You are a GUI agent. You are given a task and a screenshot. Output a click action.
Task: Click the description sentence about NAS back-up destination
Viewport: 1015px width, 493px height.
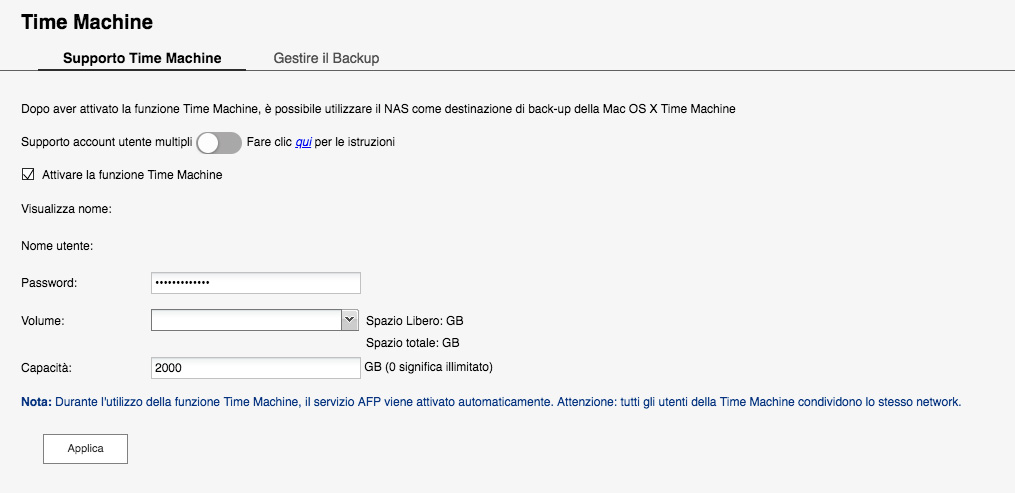pyautogui.click(x=378, y=108)
